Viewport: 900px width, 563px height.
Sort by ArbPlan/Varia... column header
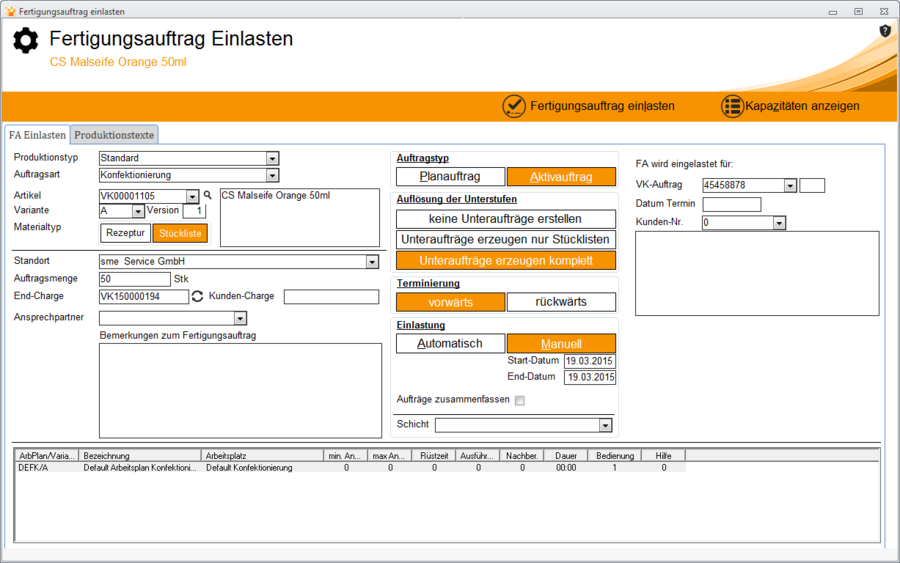(x=47, y=456)
